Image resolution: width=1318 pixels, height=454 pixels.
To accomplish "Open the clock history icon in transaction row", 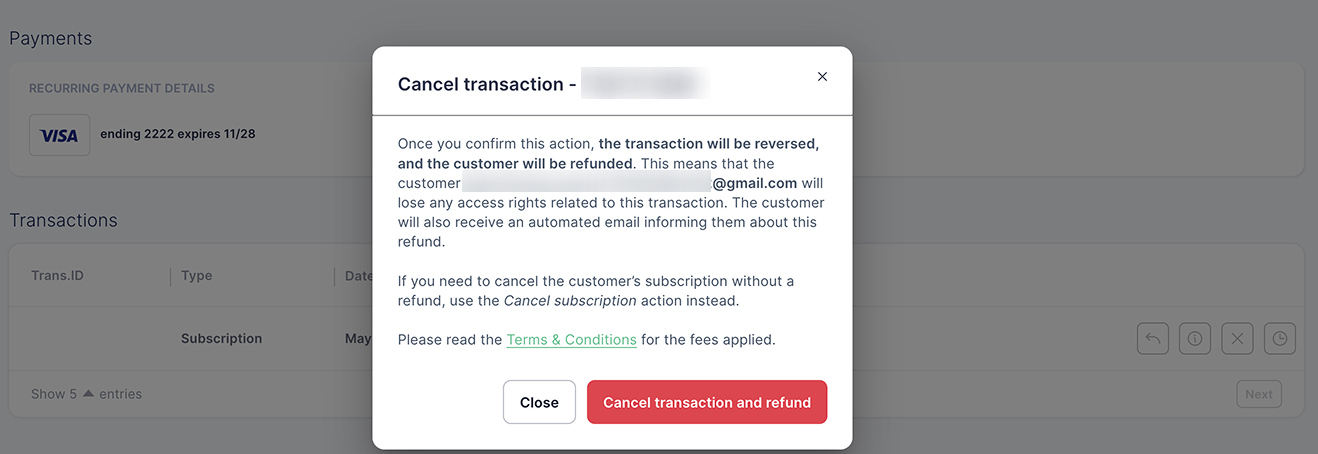I will click(x=1280, y=338).
